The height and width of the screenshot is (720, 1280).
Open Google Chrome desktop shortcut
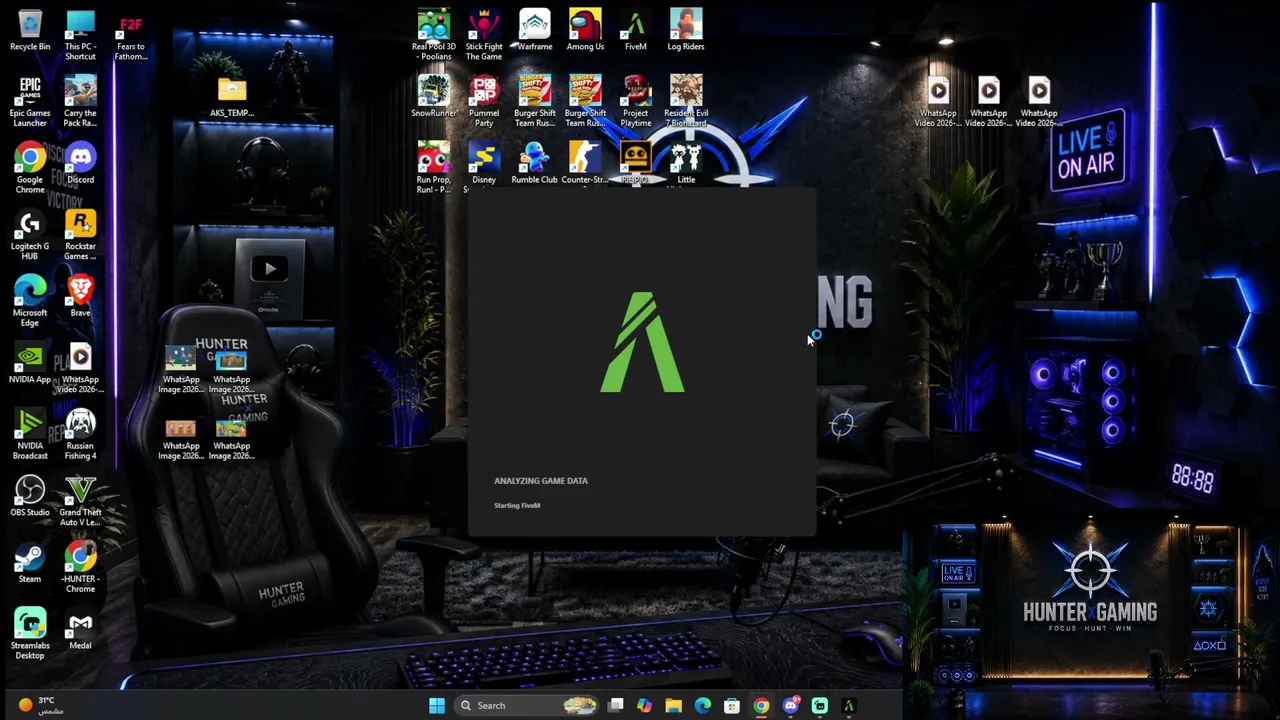click(30, 168)
